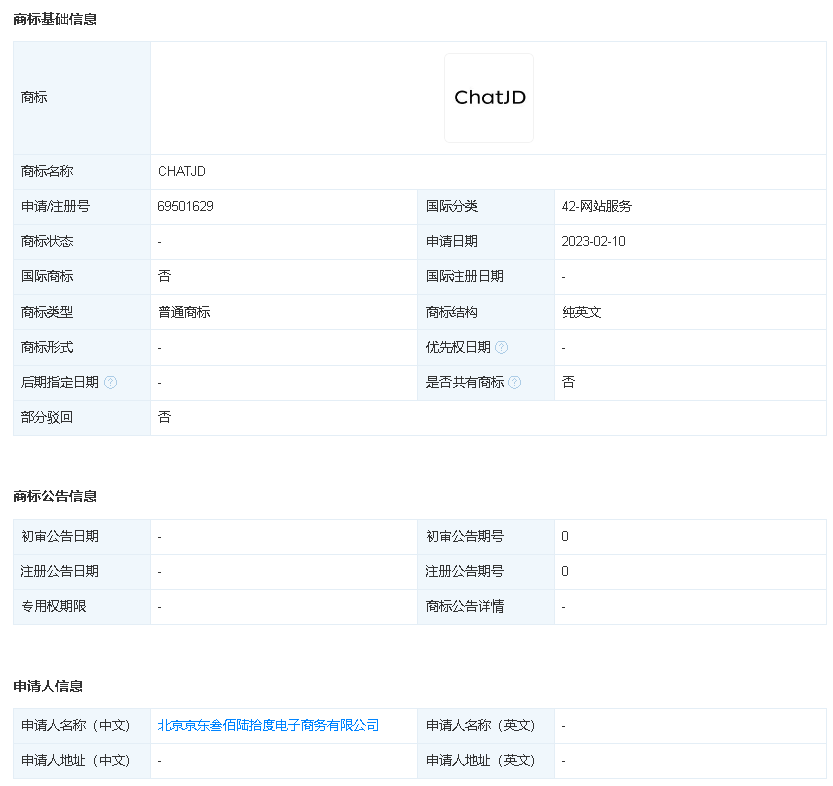Click 商标类型 value 普通商标

coord(182,312)
